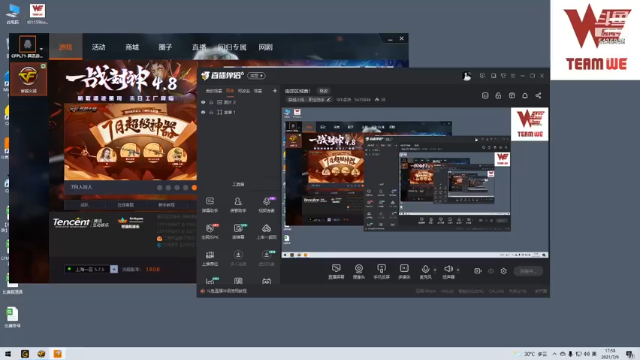
Task: Switch to the 游戏 tab in the game launcher
Action: click(x=65, y=47)
